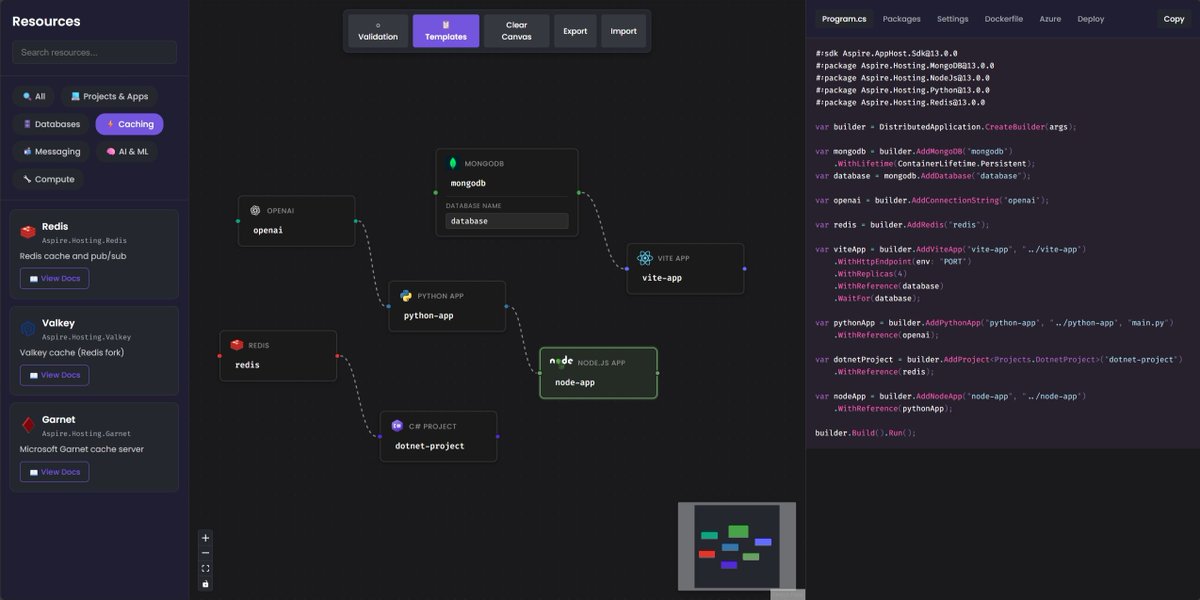The width and height of the screenshot is (1200, 600).
Task: Click the OpenAI logo on openai node
Action: pos(256,210)
